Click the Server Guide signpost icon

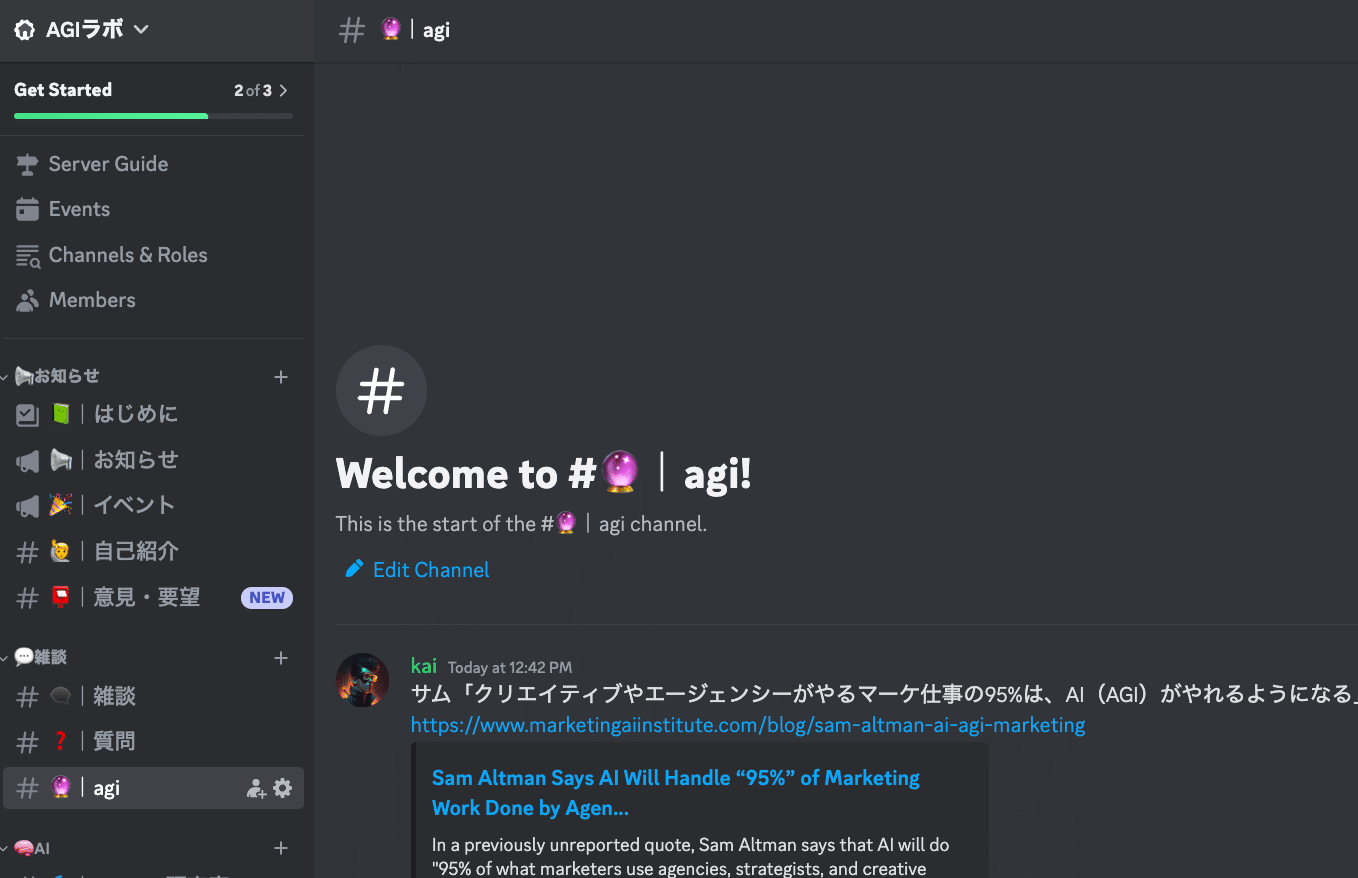click(27, 164)
